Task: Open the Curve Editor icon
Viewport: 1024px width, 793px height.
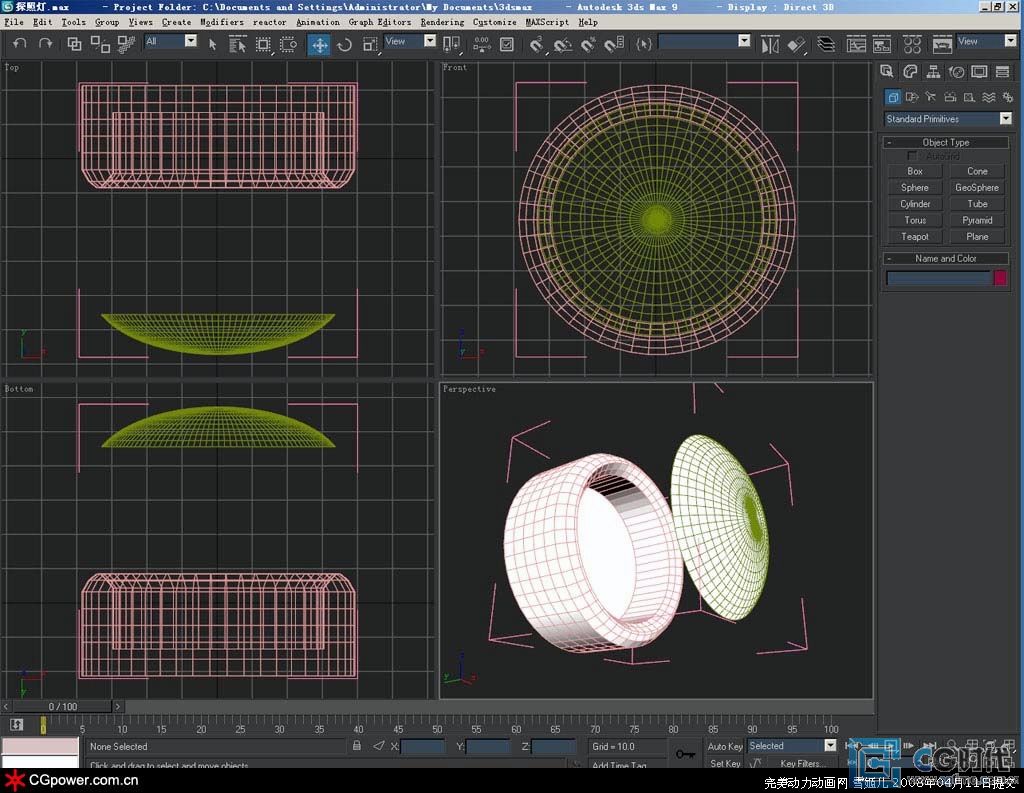Action: pyautogui.click(x=856, y=44)
